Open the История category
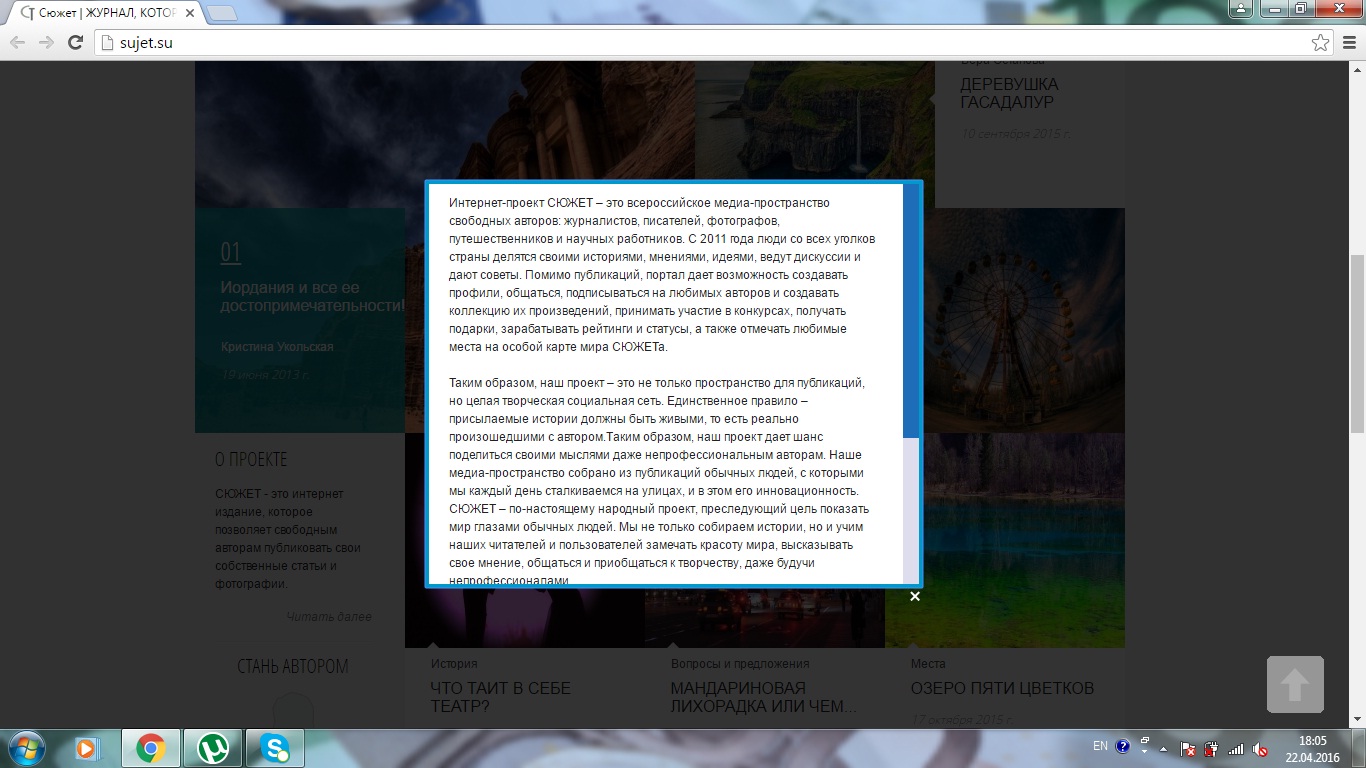1366x768 pixels. [454, 663]
